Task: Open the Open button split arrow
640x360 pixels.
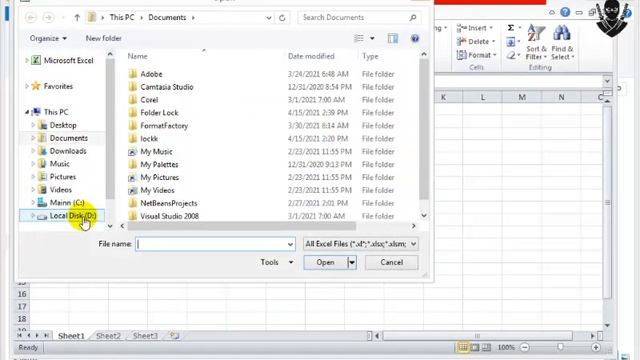Action: pos(352,262)
